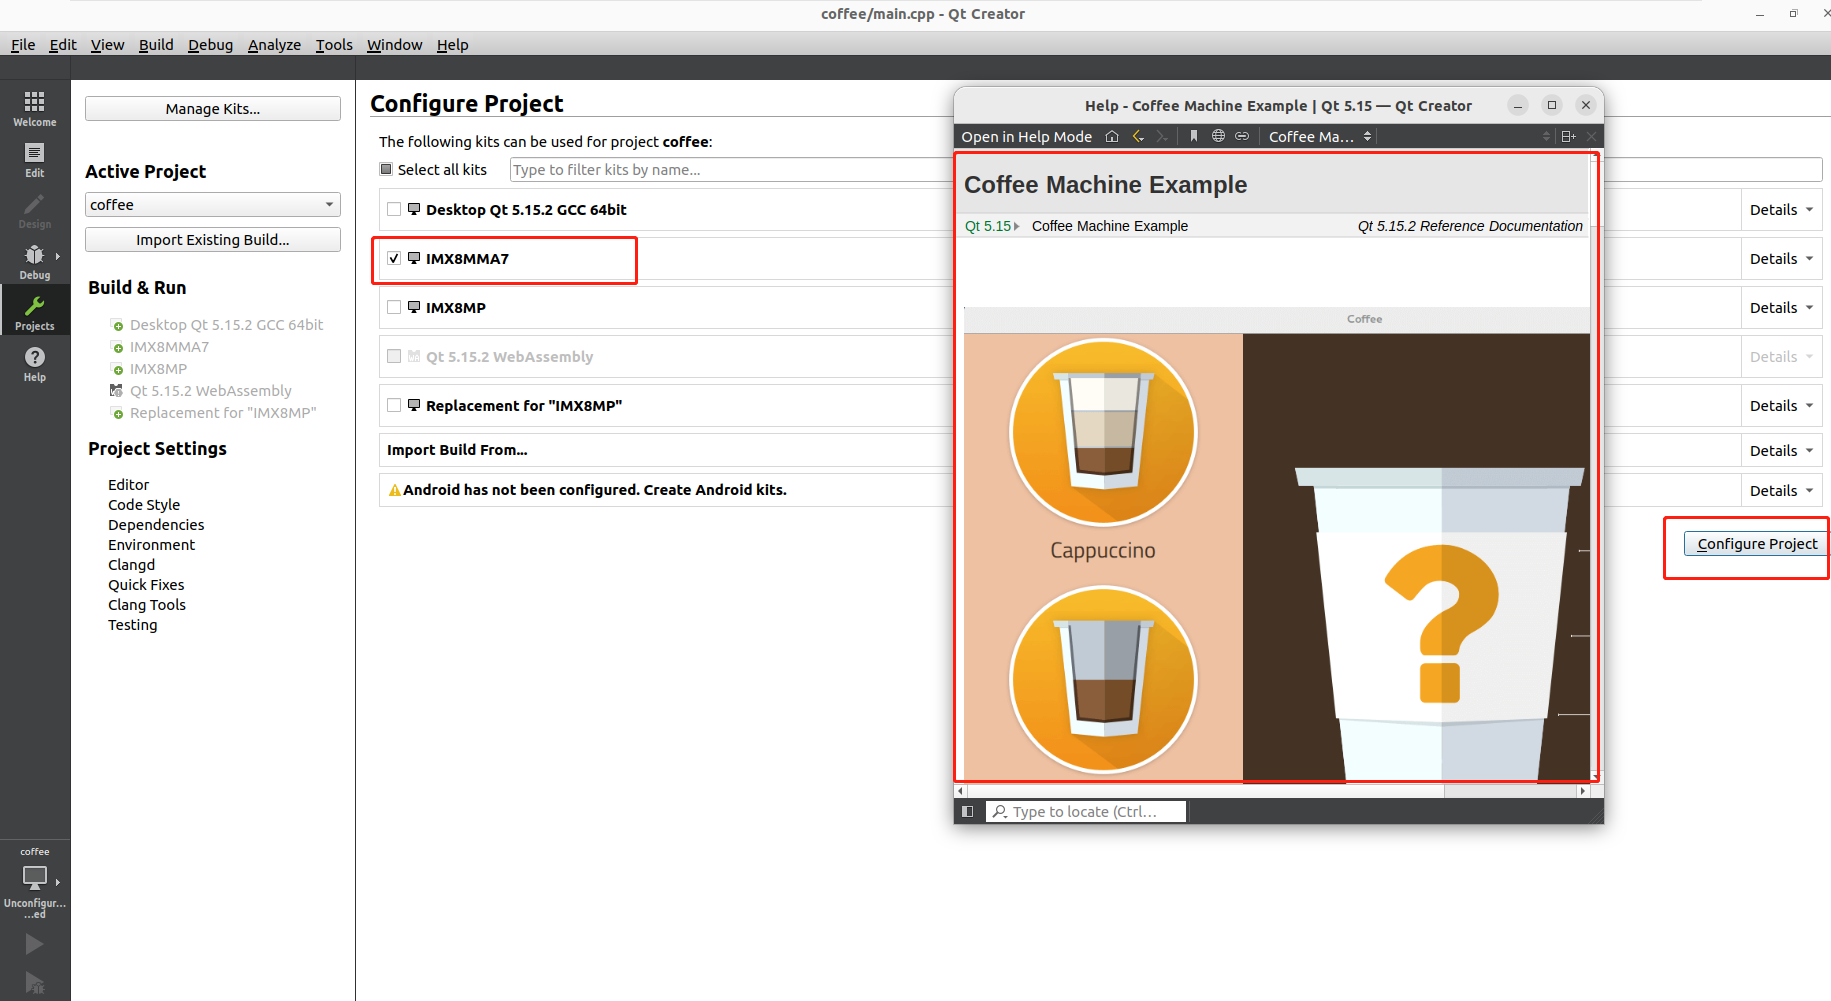Select the Projects mode wrench icon
The image size is (1831, 1001).
(x=34, y=306)
